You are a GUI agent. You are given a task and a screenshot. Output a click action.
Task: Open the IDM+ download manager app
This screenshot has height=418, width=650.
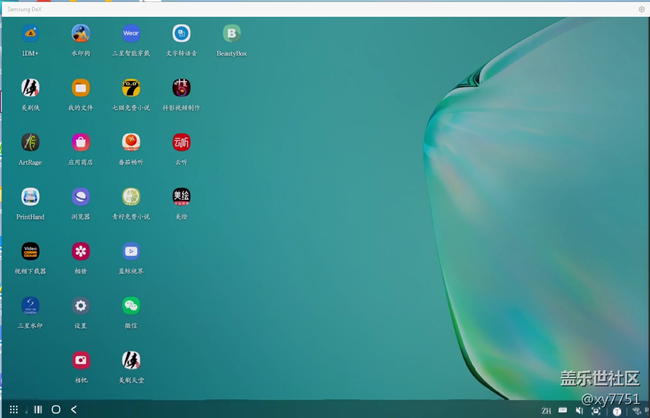click(30, 34)
